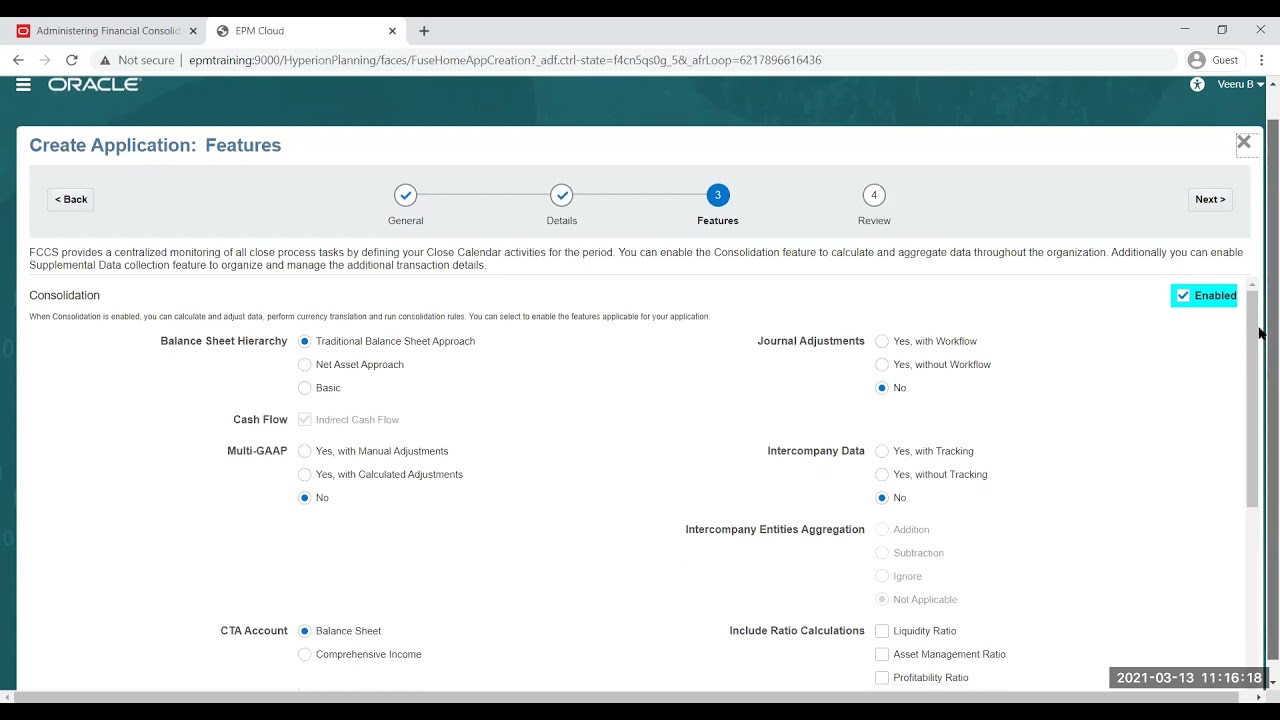Click the URL address bar
This screenshot has width=1280, height=720.
tap(505, 60)
